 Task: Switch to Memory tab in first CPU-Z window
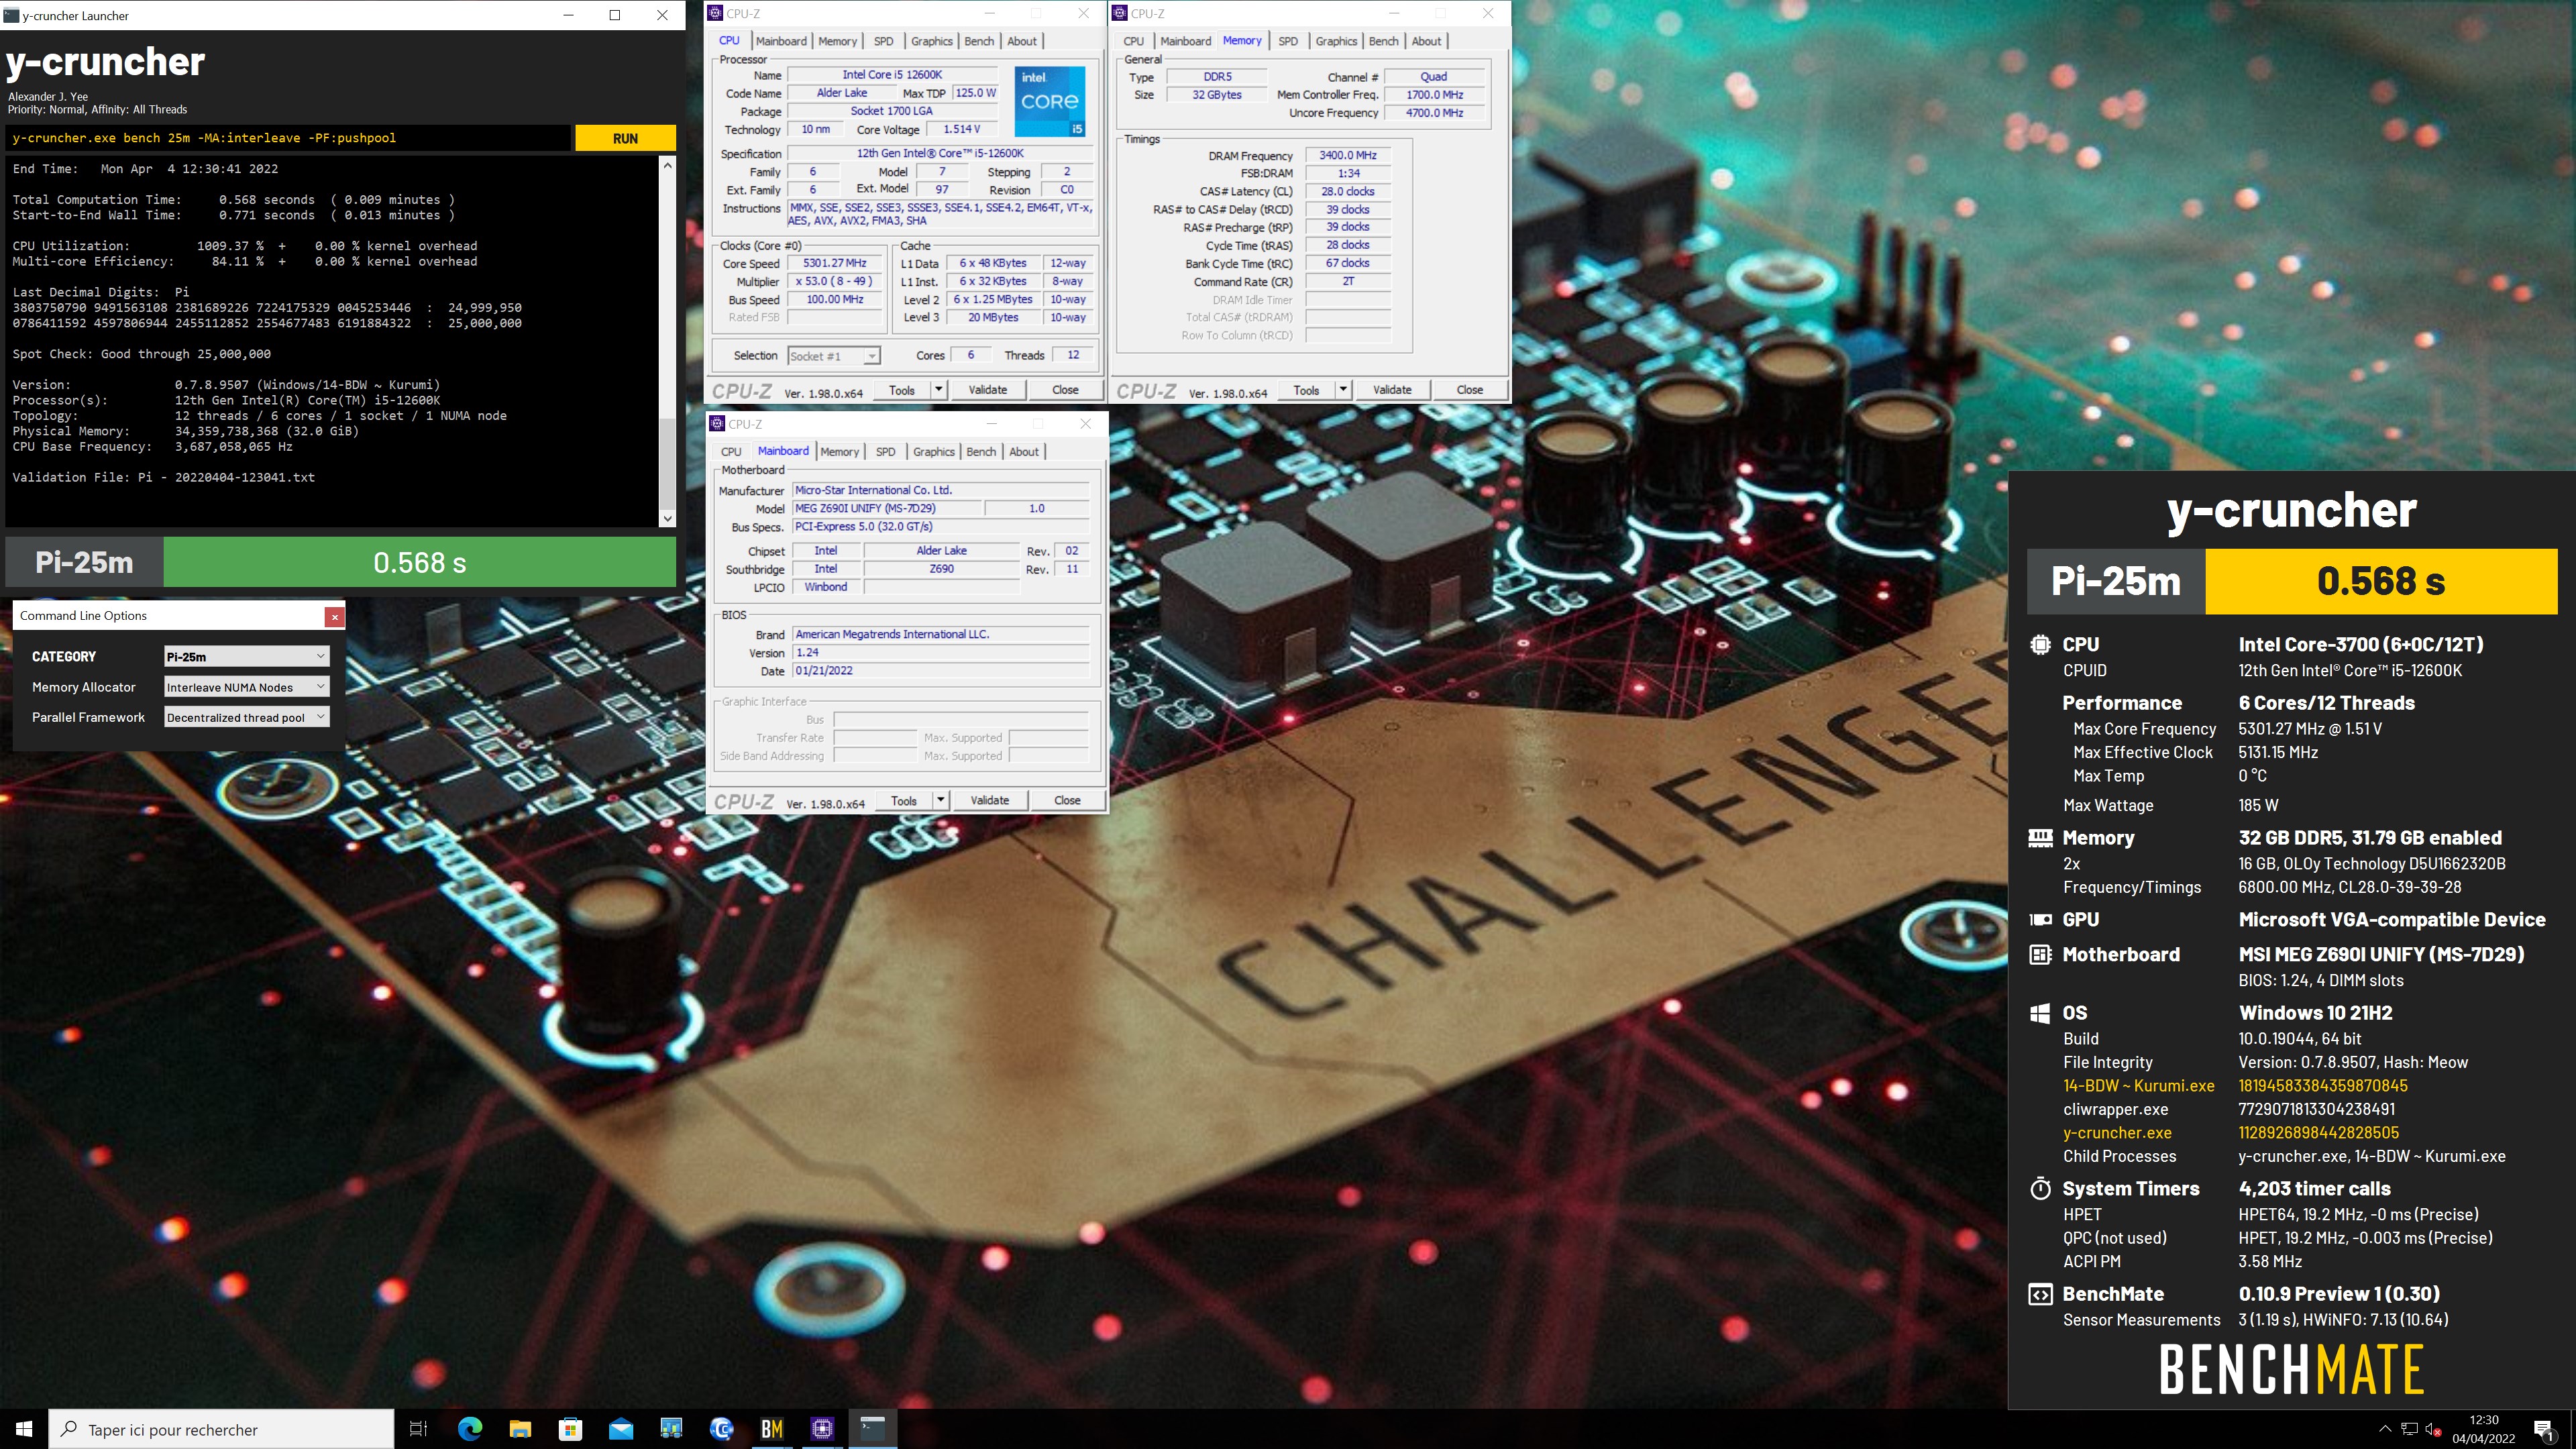838,41
